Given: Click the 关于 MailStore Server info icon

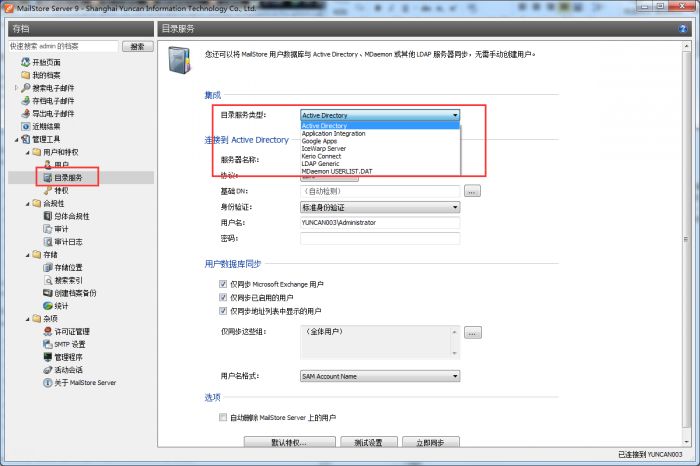Looking at the screenshot, I should [48, 383].
